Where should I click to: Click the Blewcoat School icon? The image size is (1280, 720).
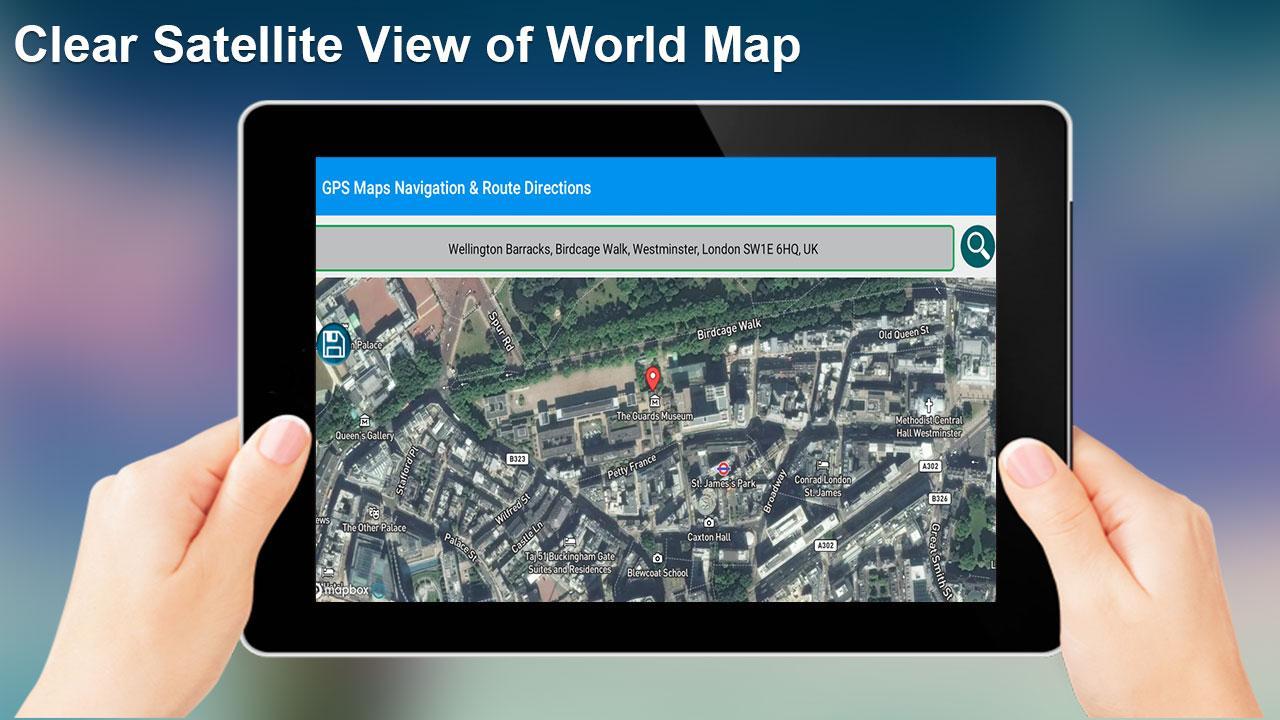click(x=657, y=559)
